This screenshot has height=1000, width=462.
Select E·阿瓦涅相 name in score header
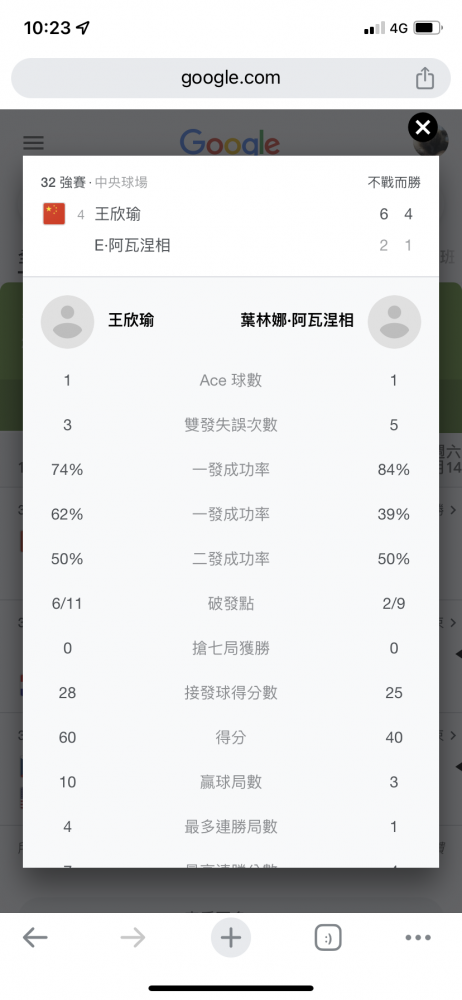pos(132,245)
